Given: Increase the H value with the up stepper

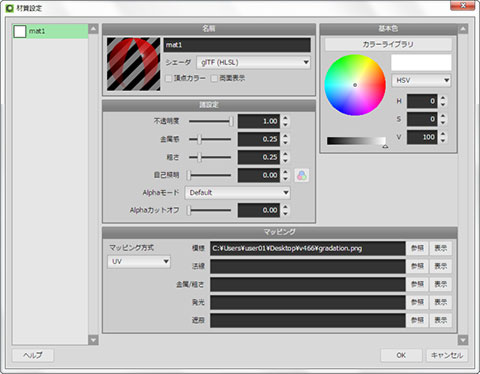Looking at the screenshot, I should (443, 98).
